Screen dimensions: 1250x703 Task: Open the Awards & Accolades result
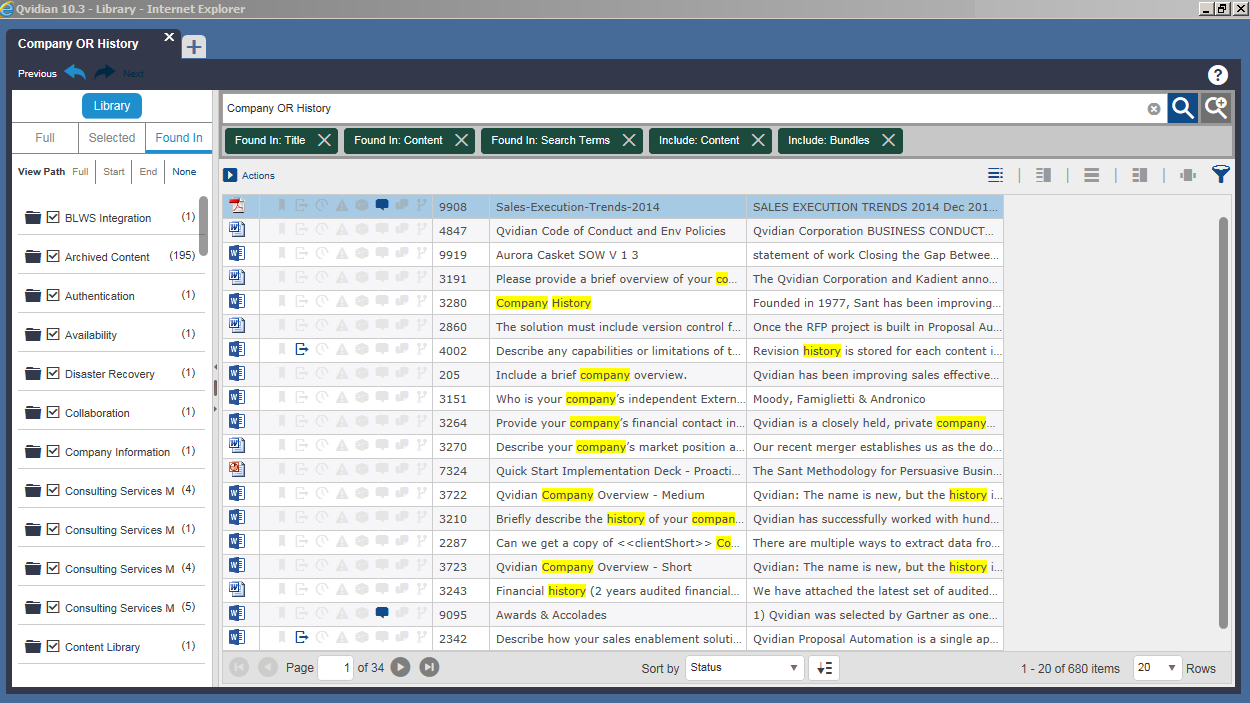(551, 615)
